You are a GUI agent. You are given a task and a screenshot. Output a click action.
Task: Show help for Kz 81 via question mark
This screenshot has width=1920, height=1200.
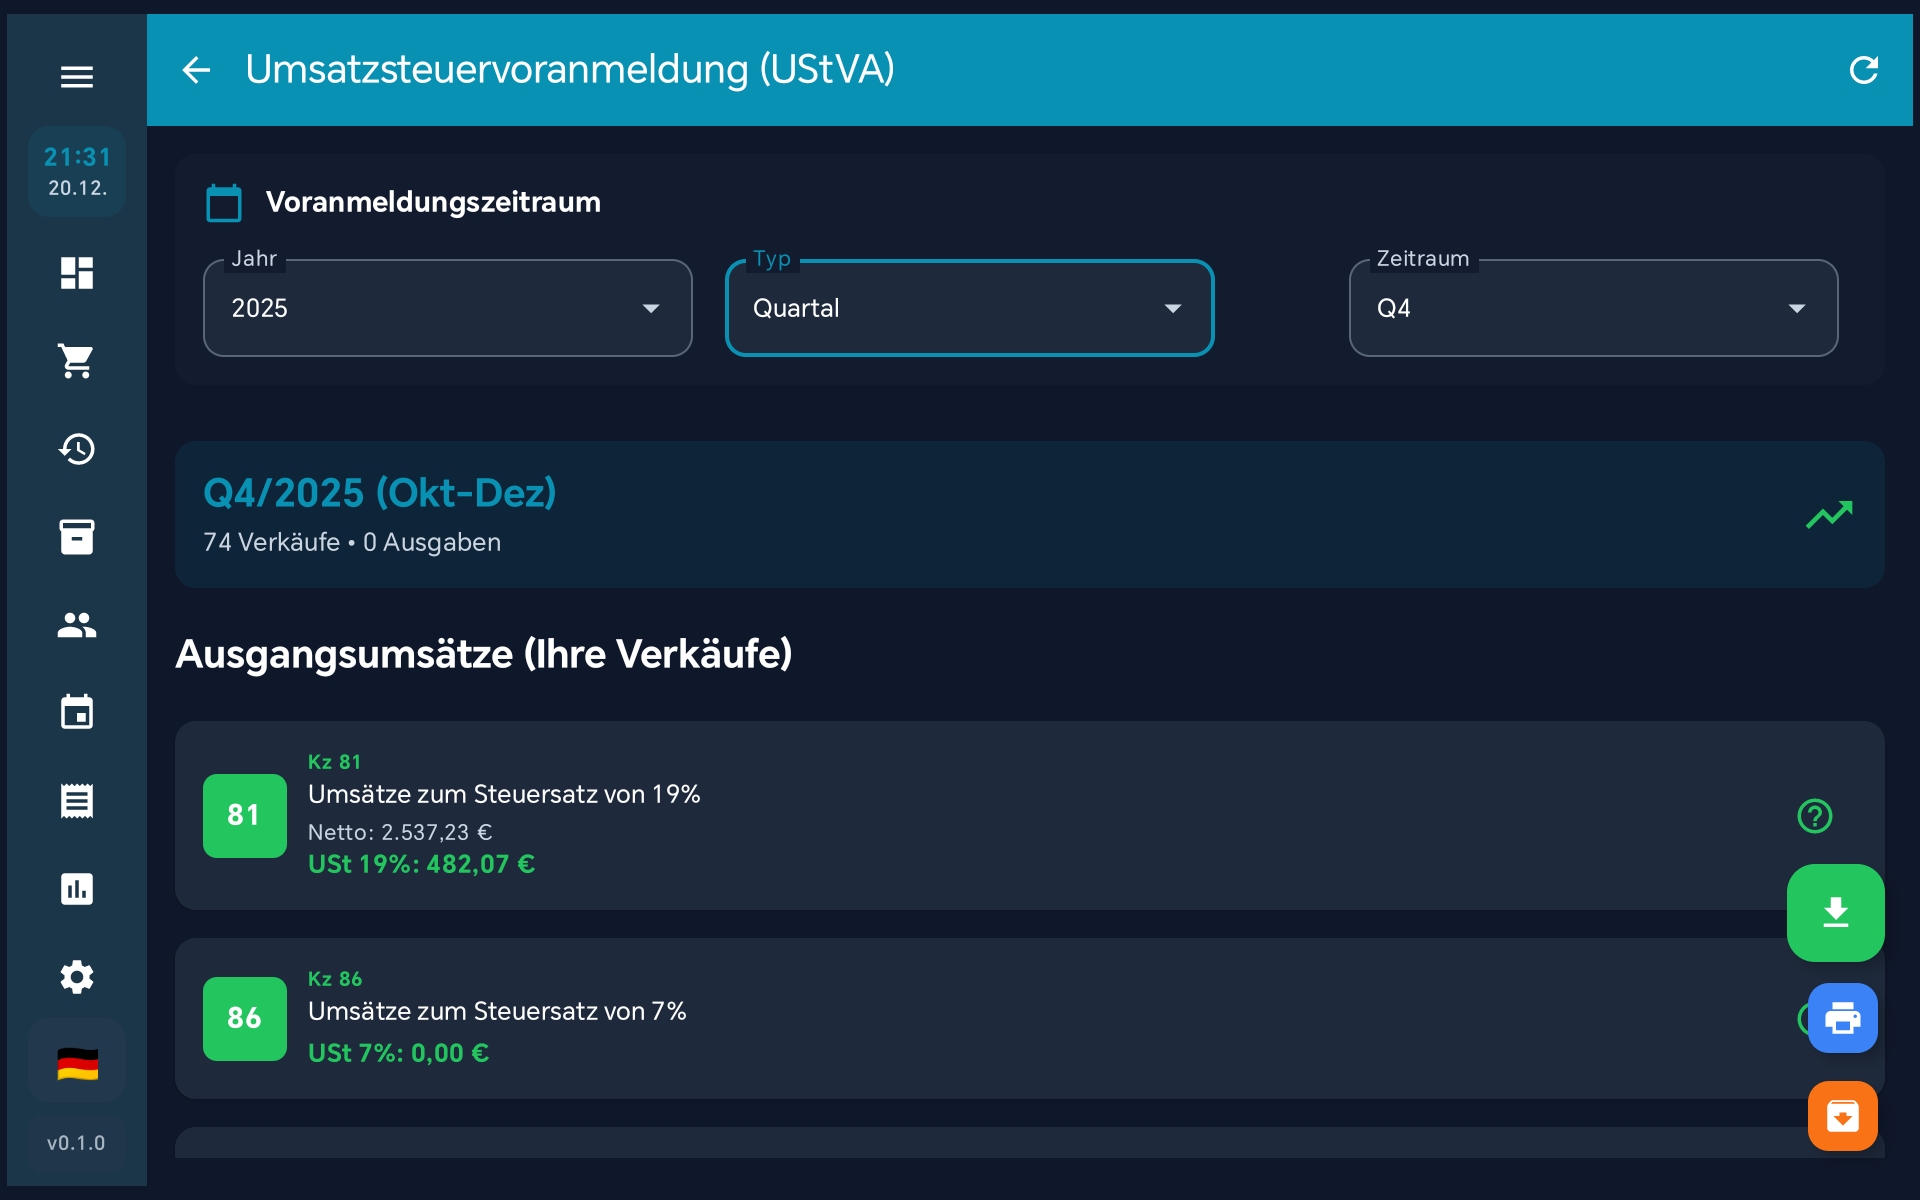(1814, 816)
